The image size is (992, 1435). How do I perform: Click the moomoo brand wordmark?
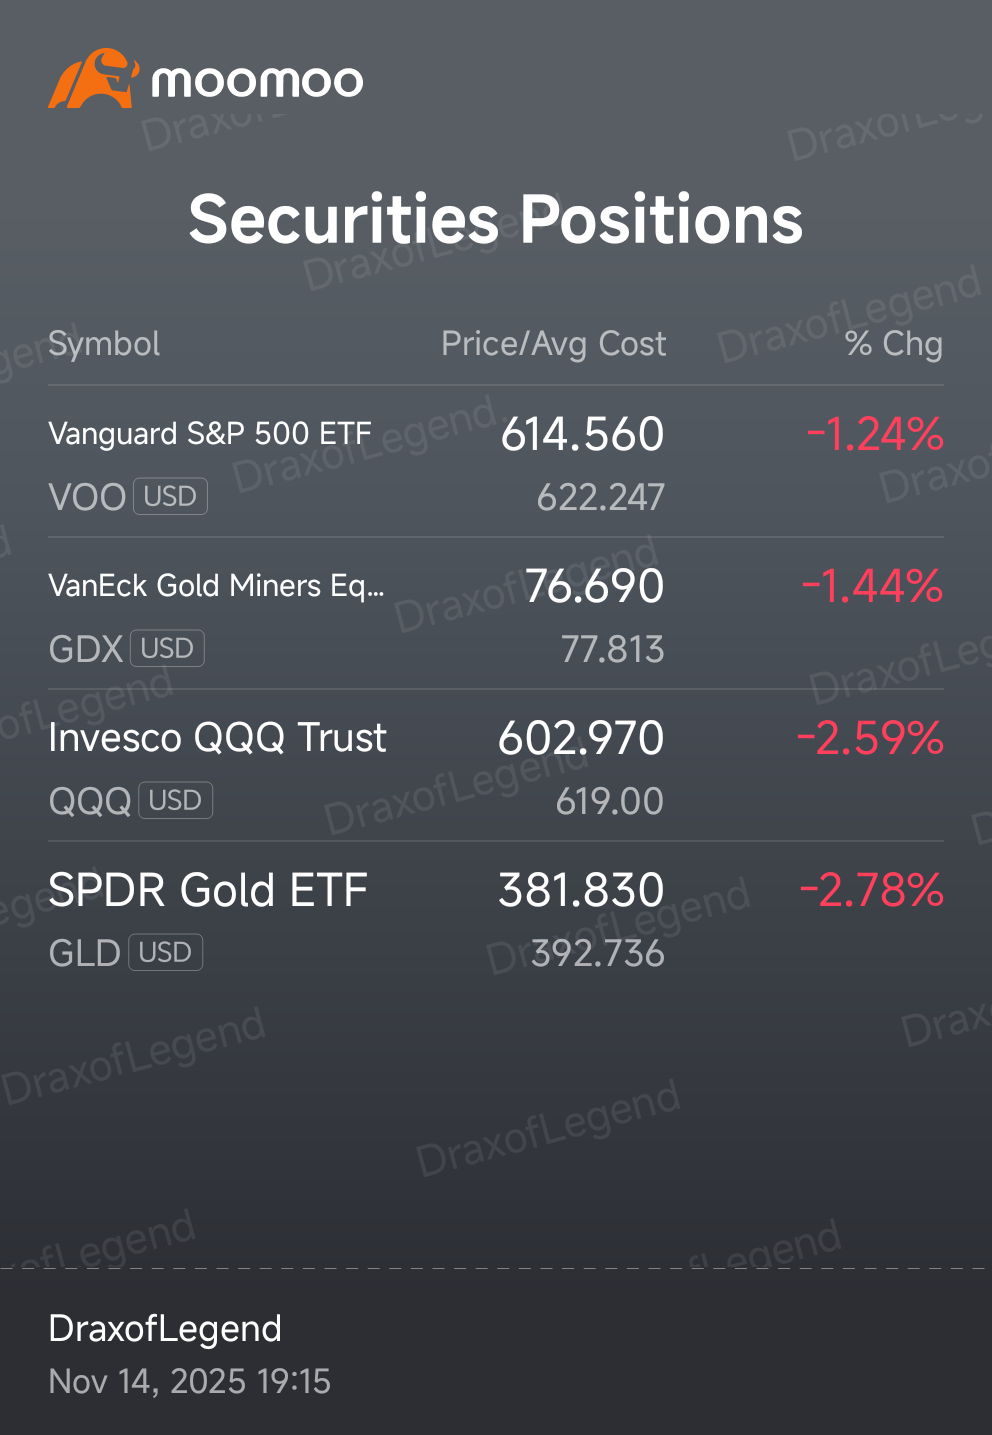257,81
